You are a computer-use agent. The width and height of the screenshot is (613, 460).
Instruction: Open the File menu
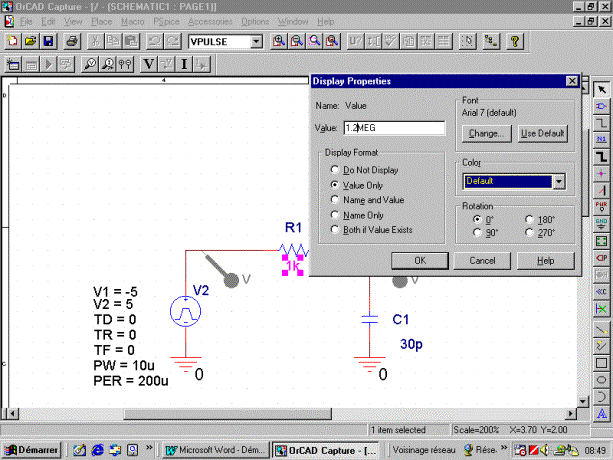coord(26,21)
